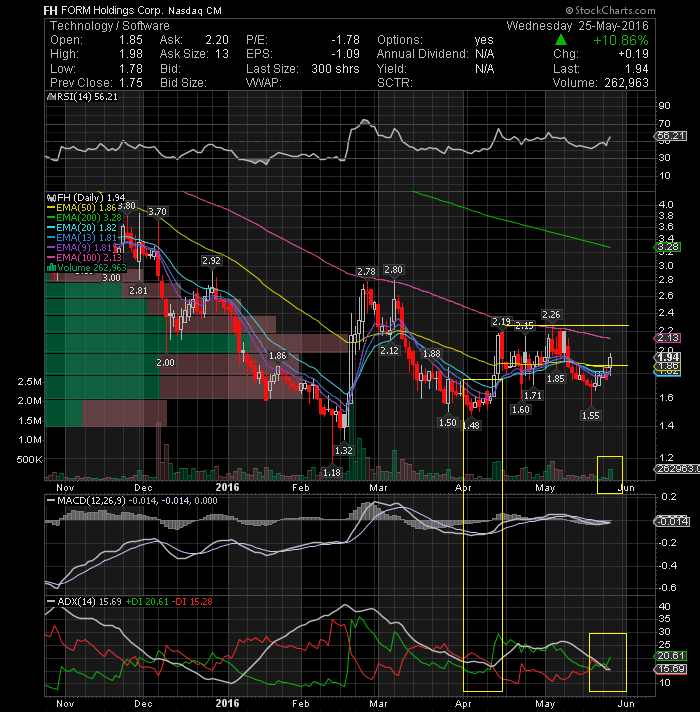Click the FH (Daily) 1.94 legend title
The height and width of the screenshot is (712, 700).
(x=86, y=198)
